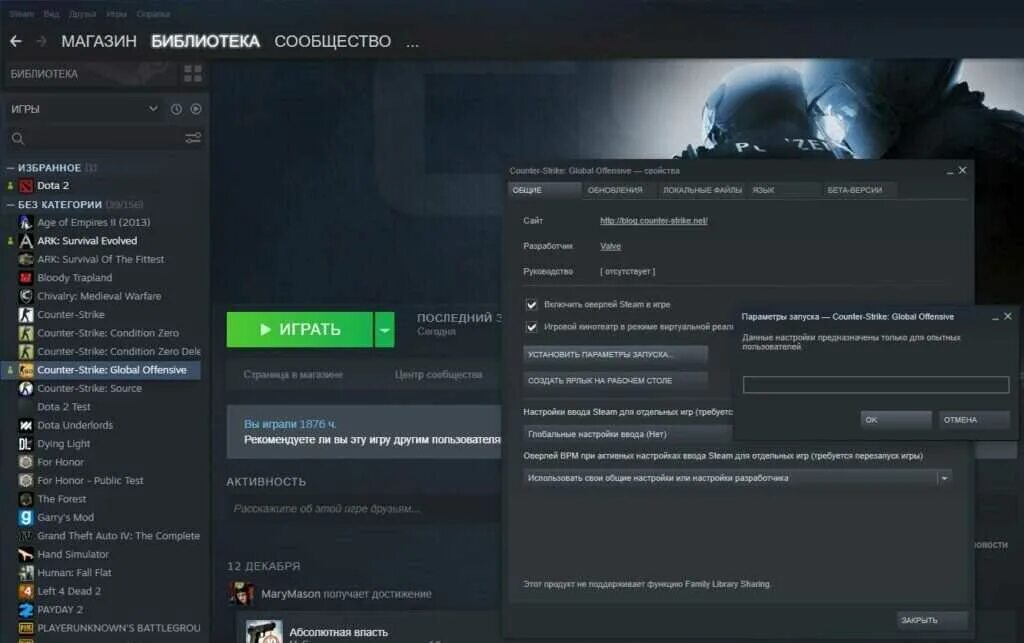The image size is (1024, 643).
Task: Open blog.counter-strike.net link
Action: (654, 221)
